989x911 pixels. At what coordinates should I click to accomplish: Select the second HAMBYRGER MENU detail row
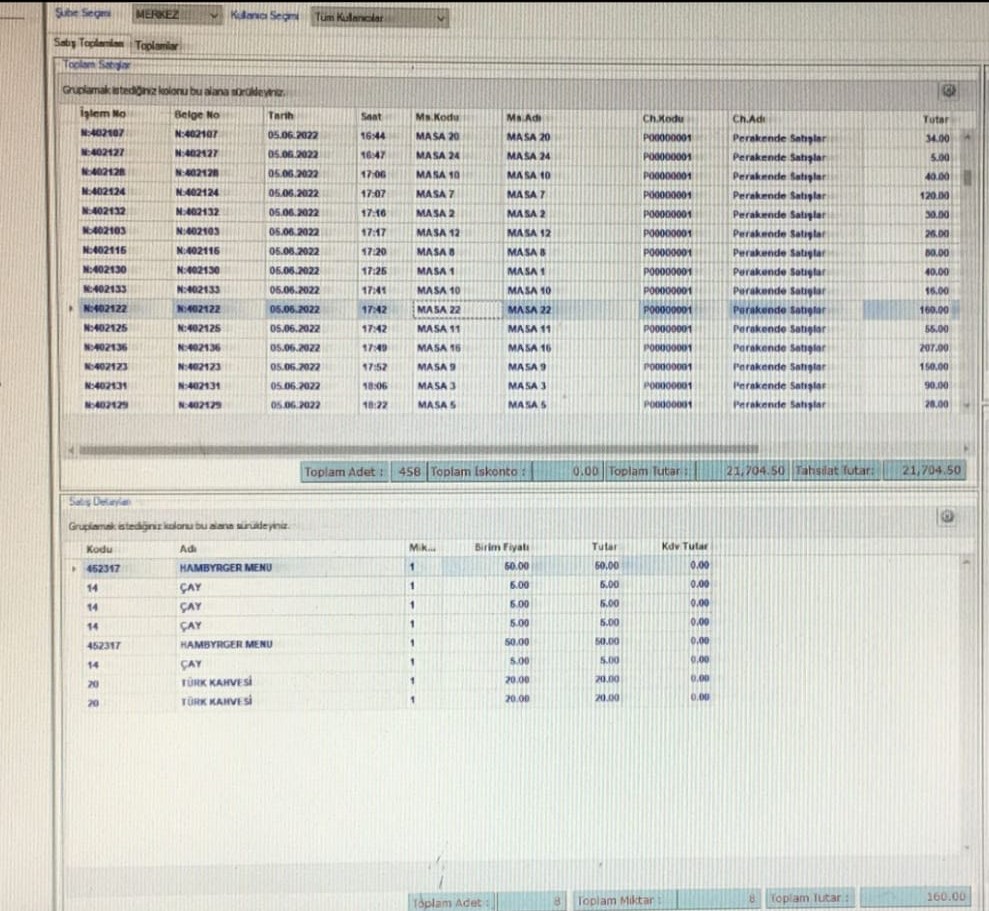(396, 644)
